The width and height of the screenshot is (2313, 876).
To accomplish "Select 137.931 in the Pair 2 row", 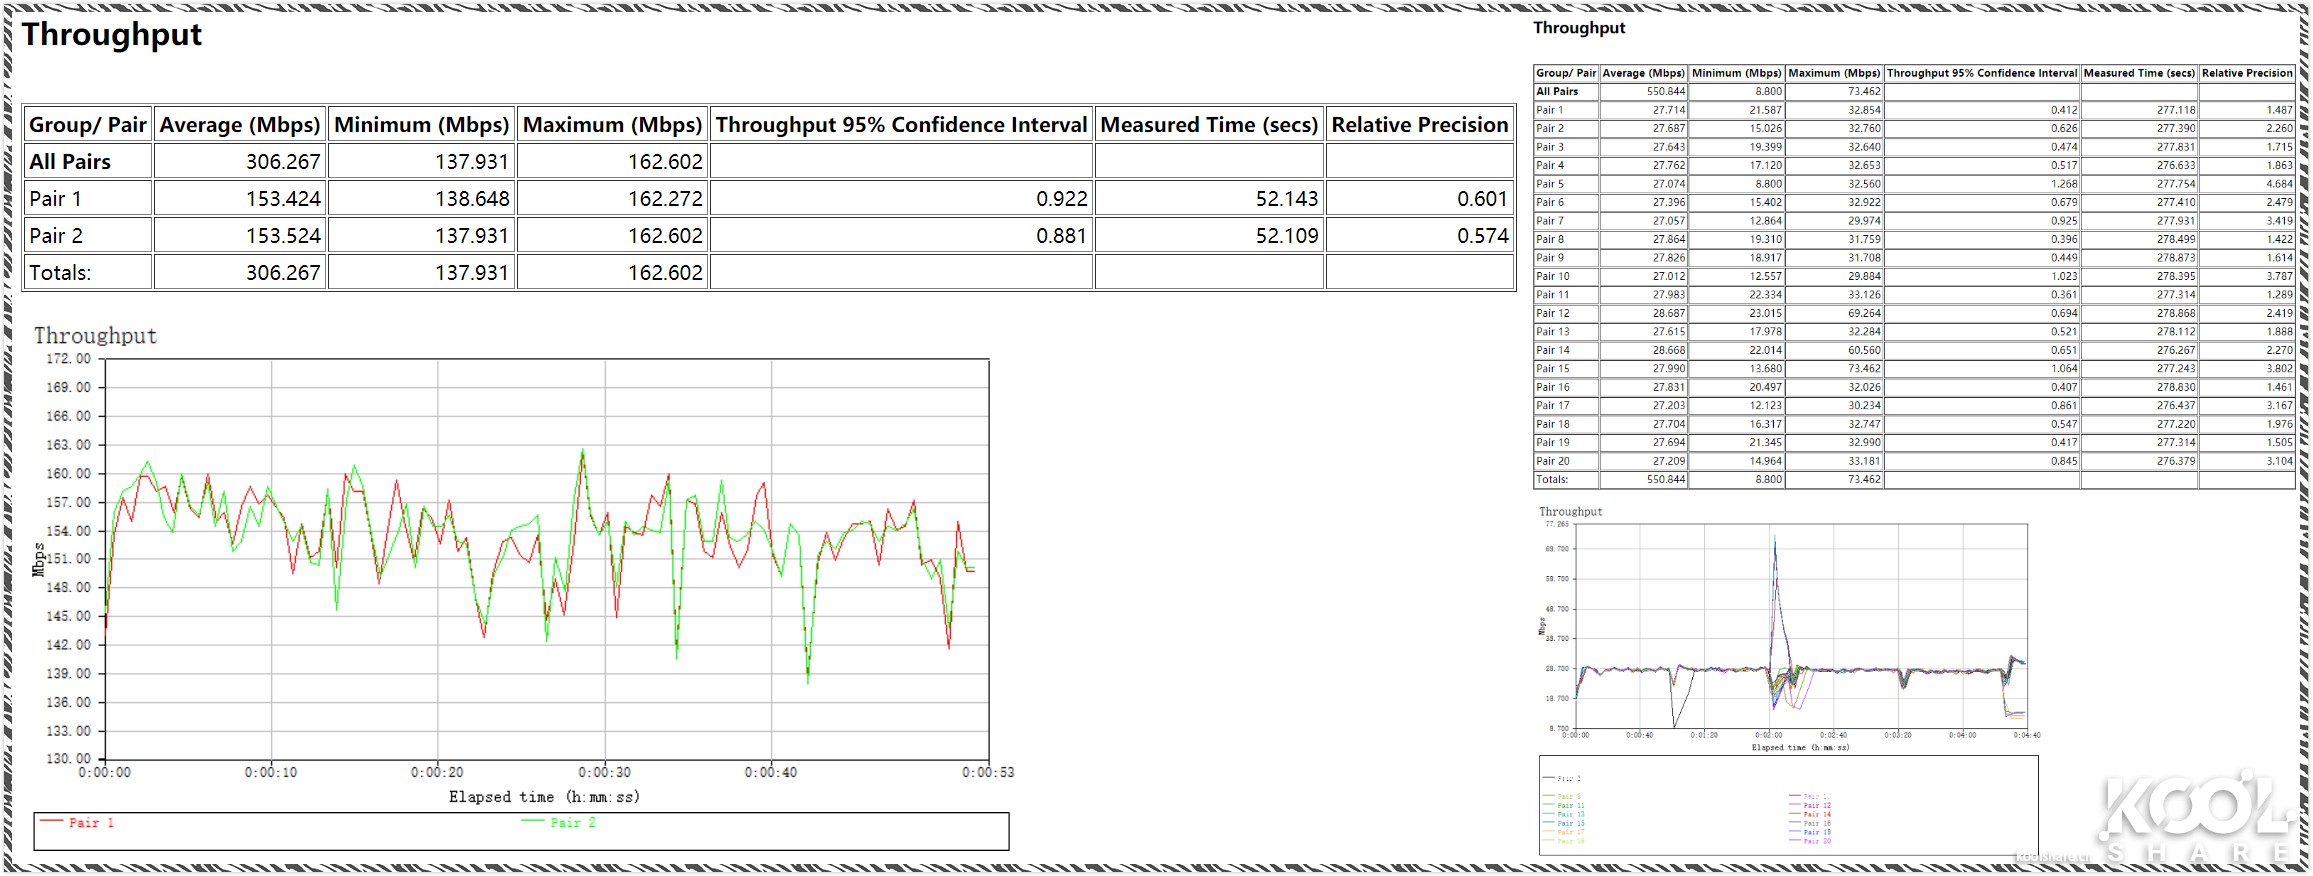I will click(472, 236).
